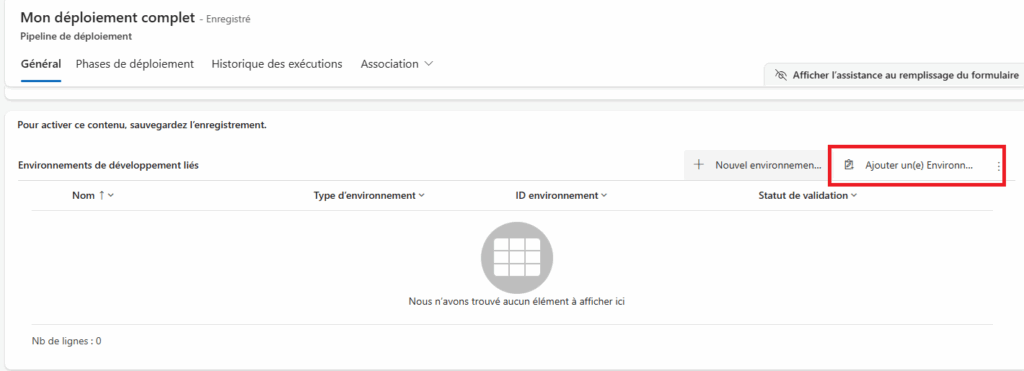
Task: Click the plus icon for new environment
Action: pyautogui.click(x=699, y=165)
